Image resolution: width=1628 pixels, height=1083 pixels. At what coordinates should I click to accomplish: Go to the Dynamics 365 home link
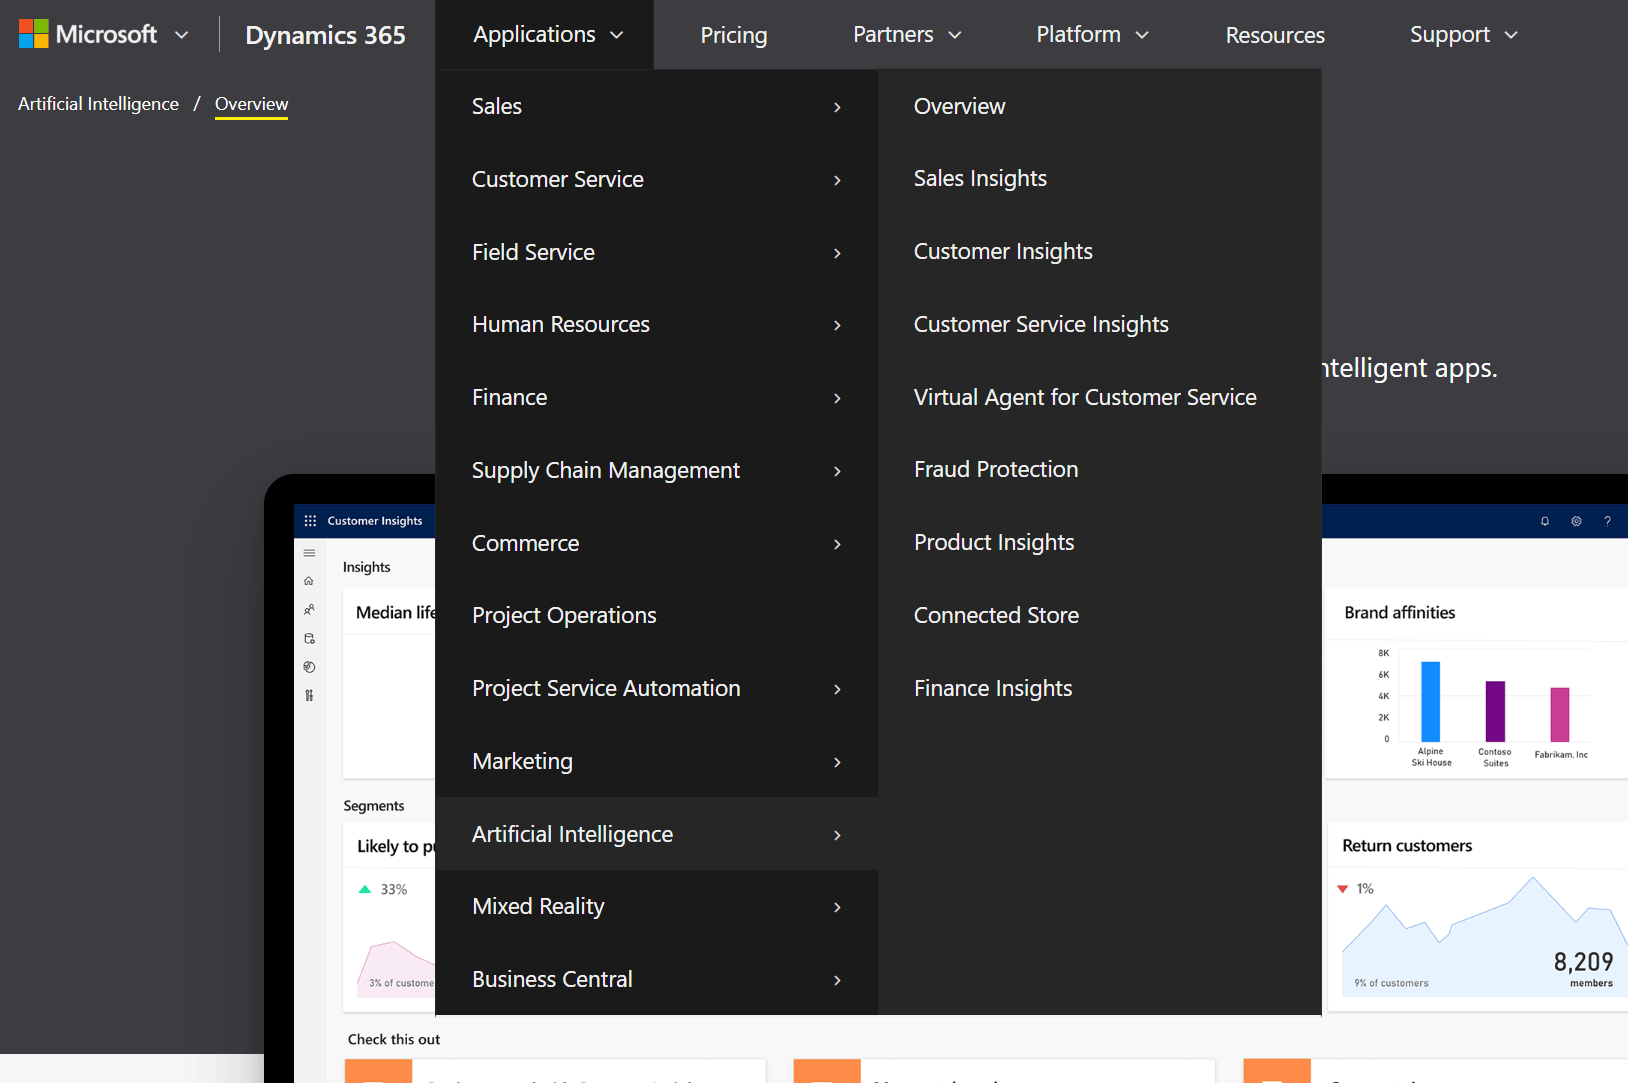325,35
